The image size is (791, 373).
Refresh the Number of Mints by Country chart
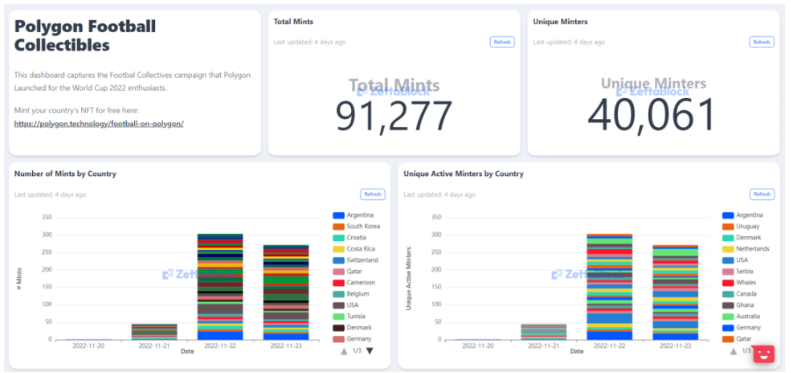372,194
